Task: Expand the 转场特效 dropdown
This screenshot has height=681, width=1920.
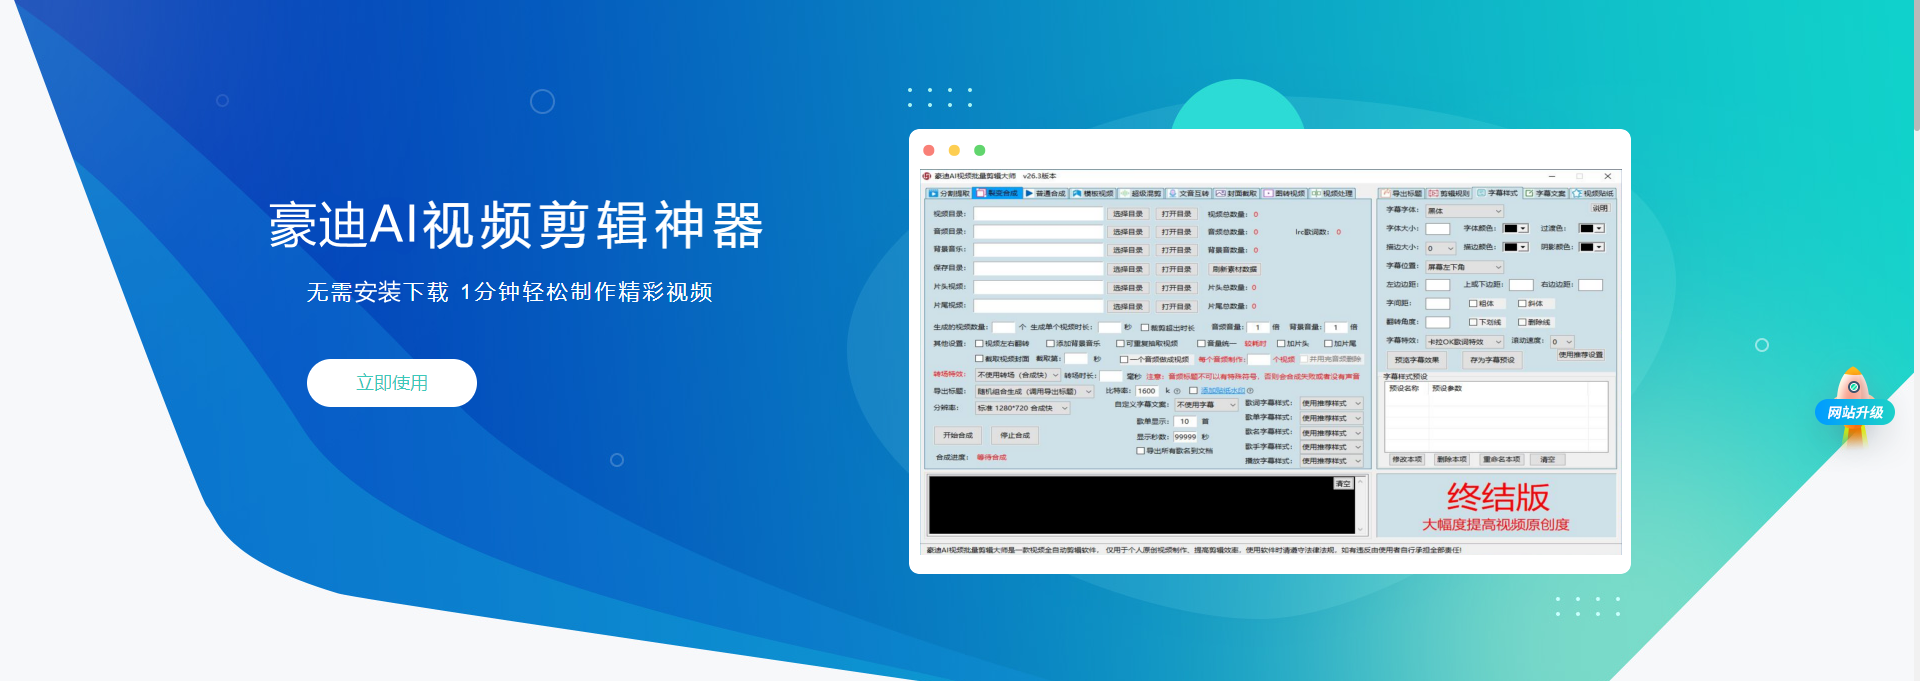Action: coord(1018,375)
